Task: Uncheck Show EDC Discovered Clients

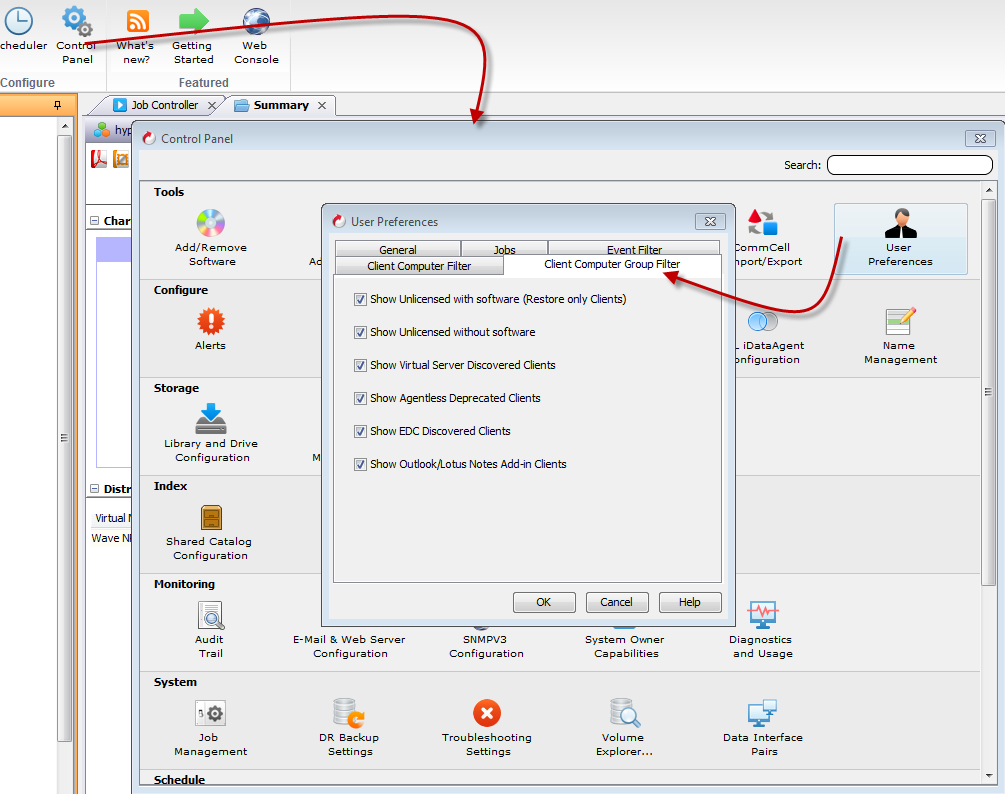Action: tap(361, 431)
